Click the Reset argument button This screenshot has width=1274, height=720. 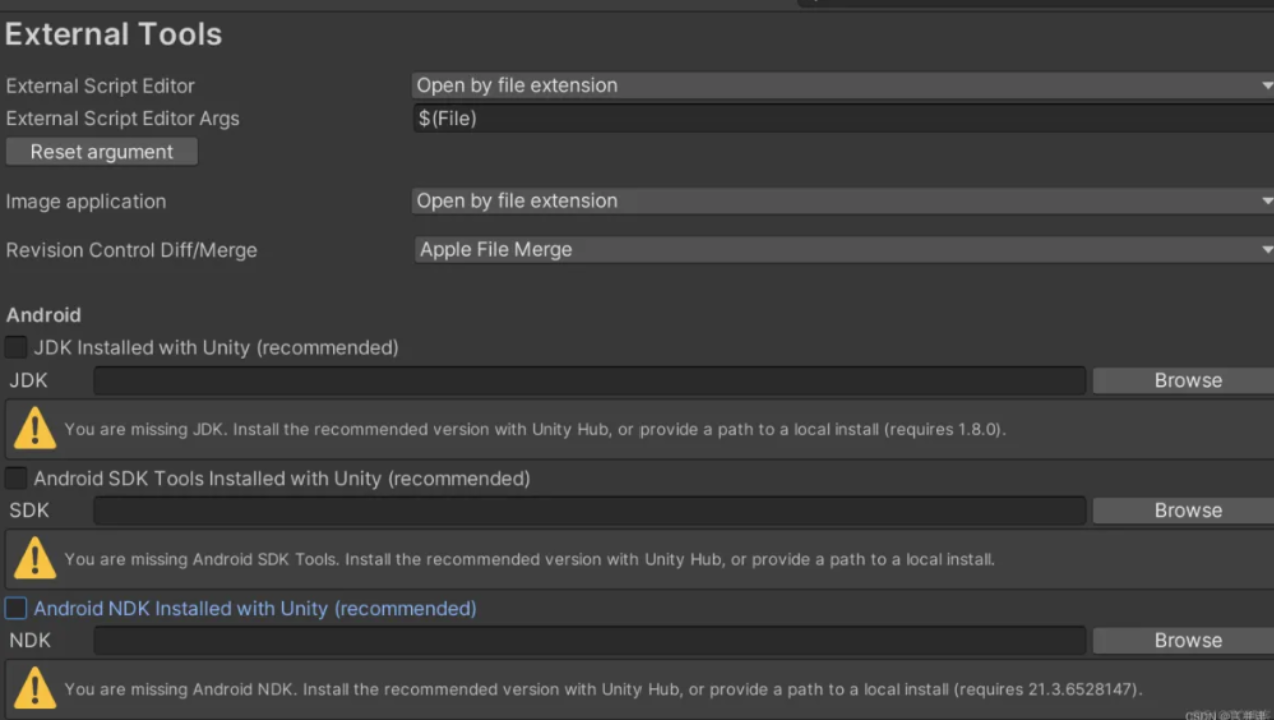101,152
